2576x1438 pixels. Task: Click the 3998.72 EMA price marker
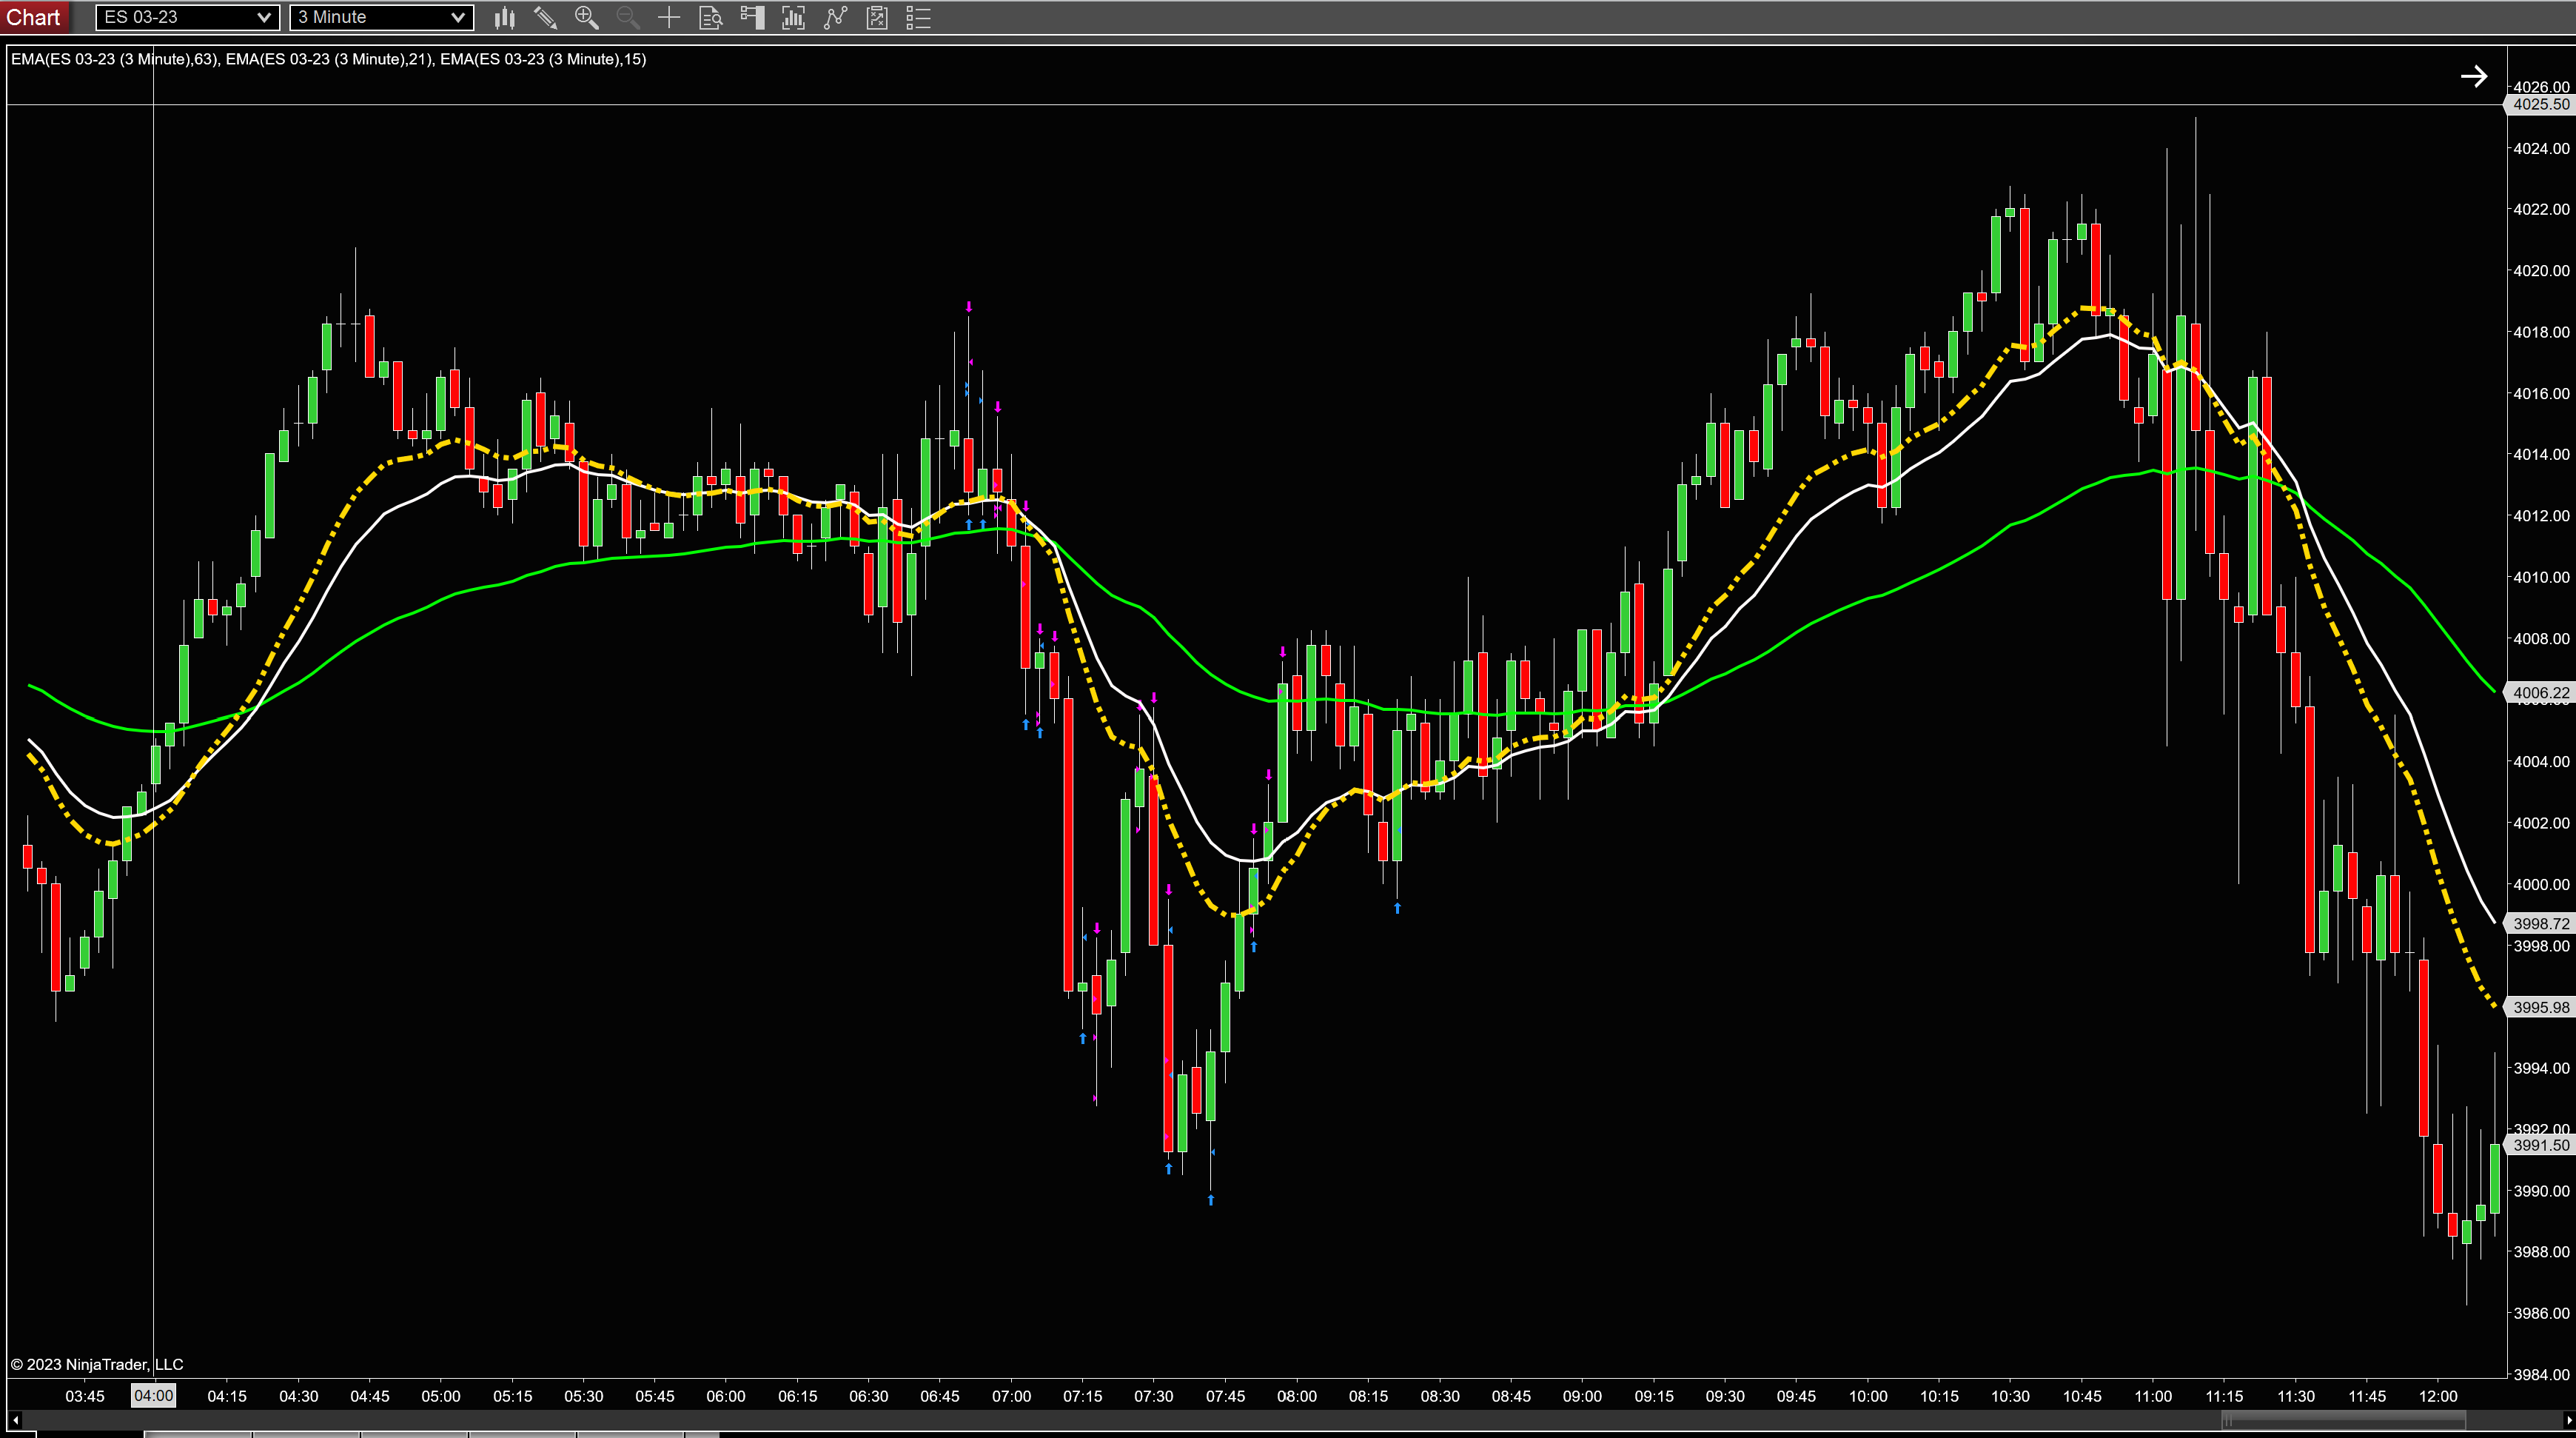click(x=2540, y=924)
